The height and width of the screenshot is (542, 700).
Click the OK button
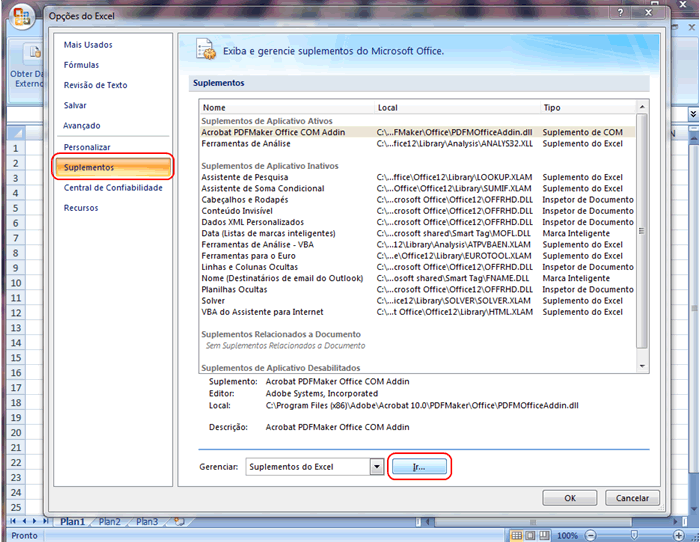click(x=570, y=497)
